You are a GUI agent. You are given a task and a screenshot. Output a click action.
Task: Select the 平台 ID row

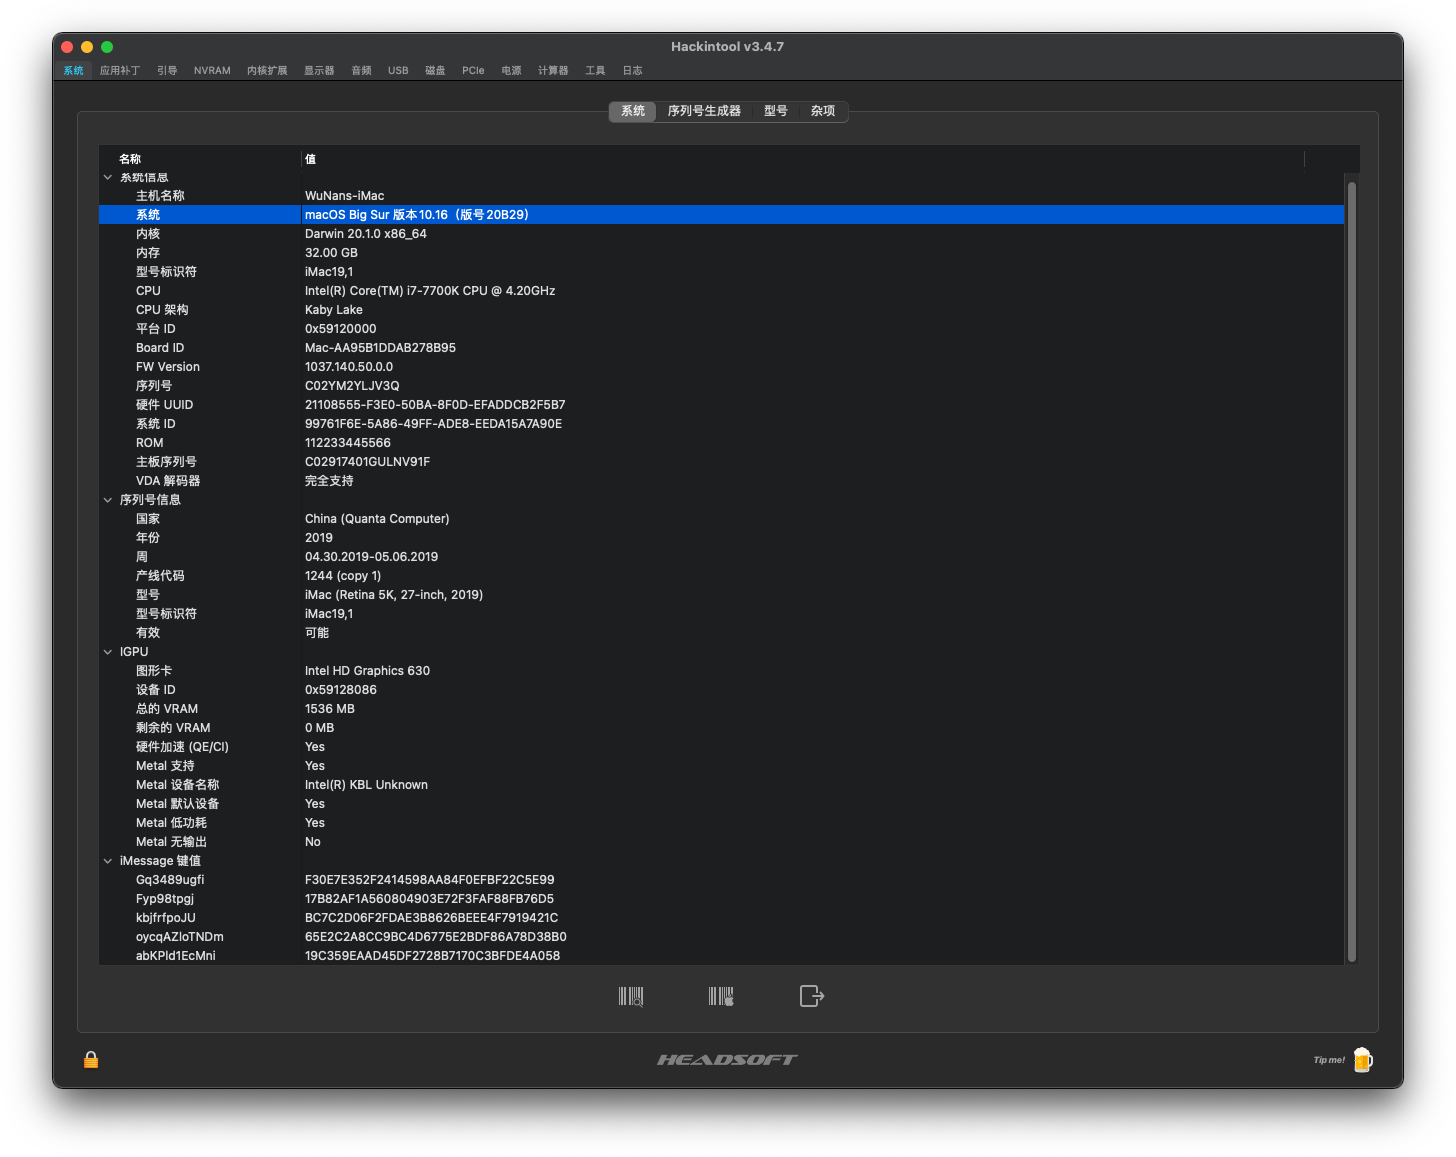(x=721, y=329)
